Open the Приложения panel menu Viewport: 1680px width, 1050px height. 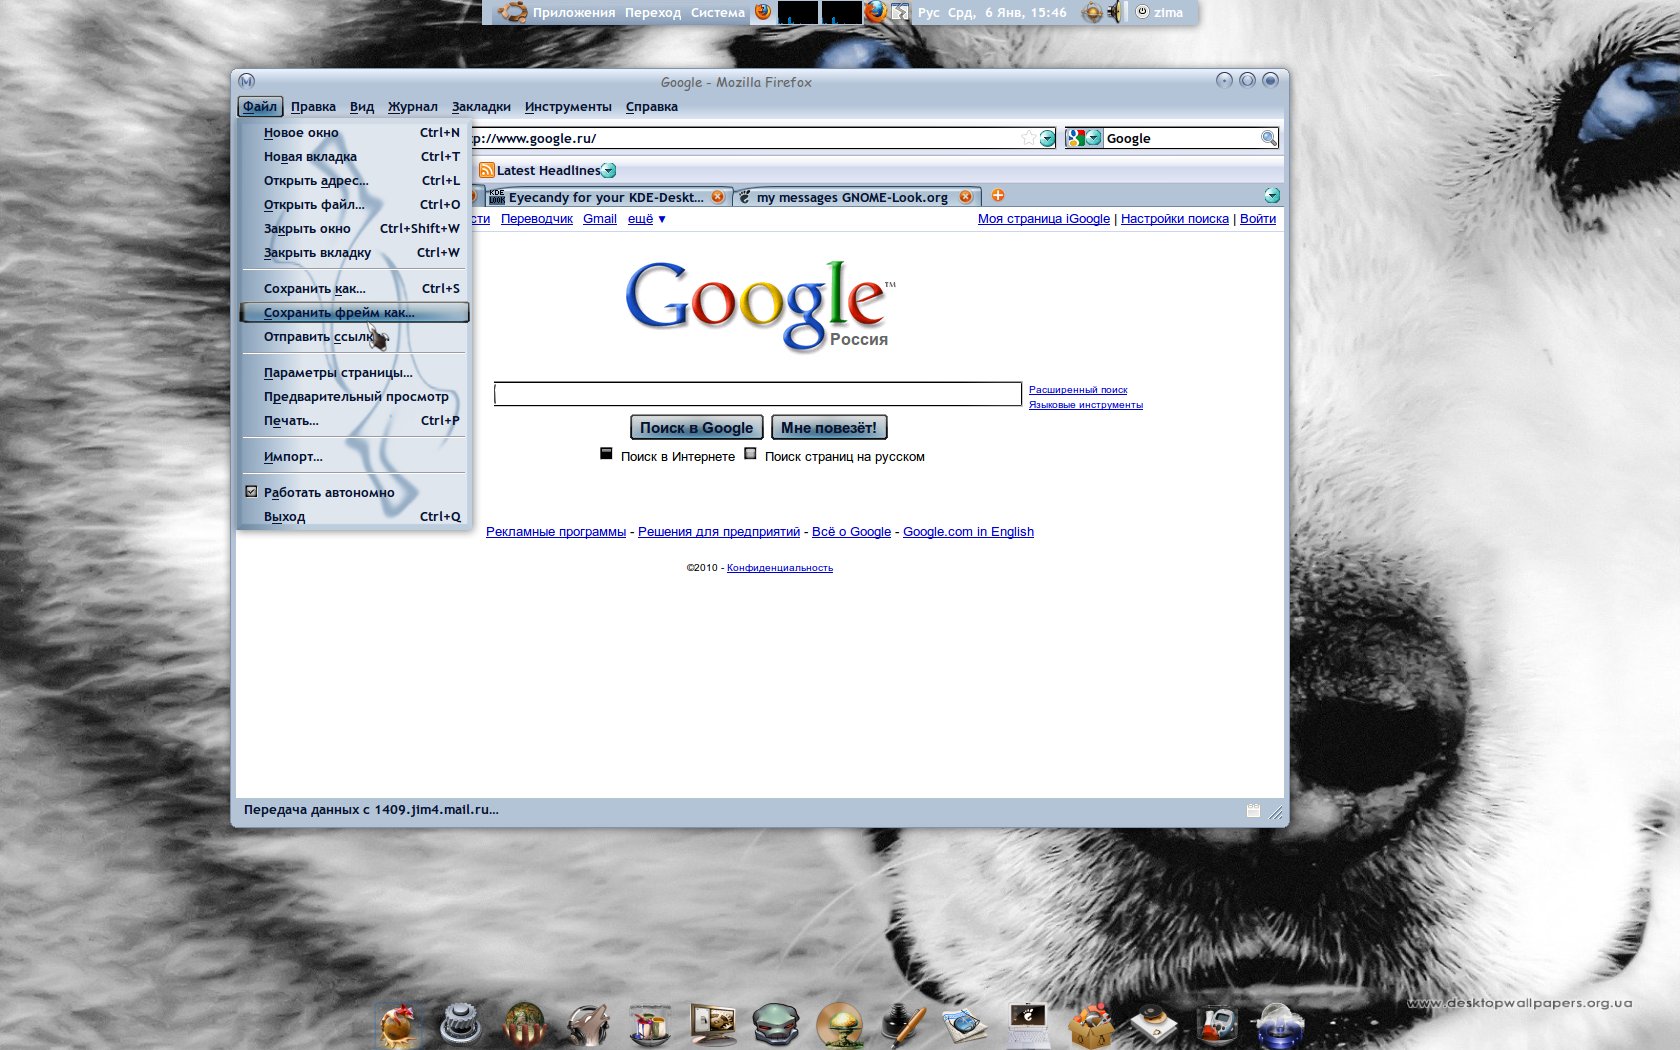point(573,13)
